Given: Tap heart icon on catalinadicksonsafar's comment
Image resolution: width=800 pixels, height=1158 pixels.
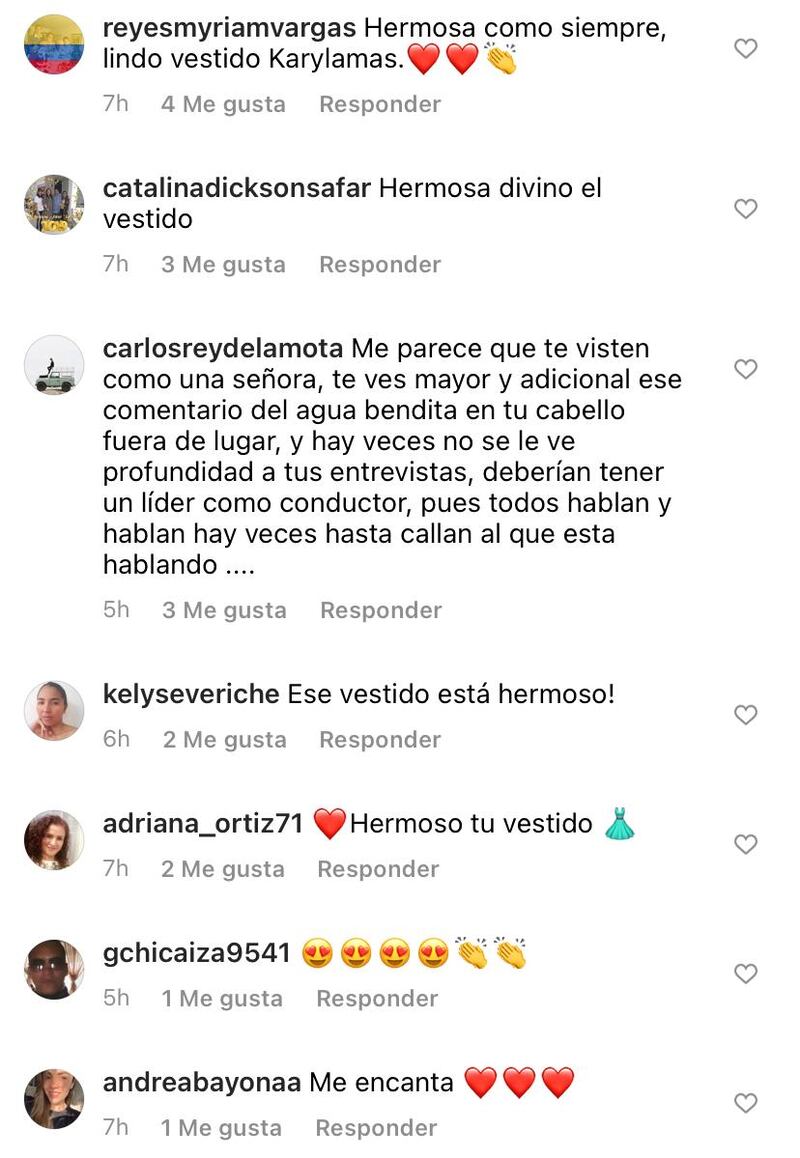Looking at the screenshot, I should [745, 209].
